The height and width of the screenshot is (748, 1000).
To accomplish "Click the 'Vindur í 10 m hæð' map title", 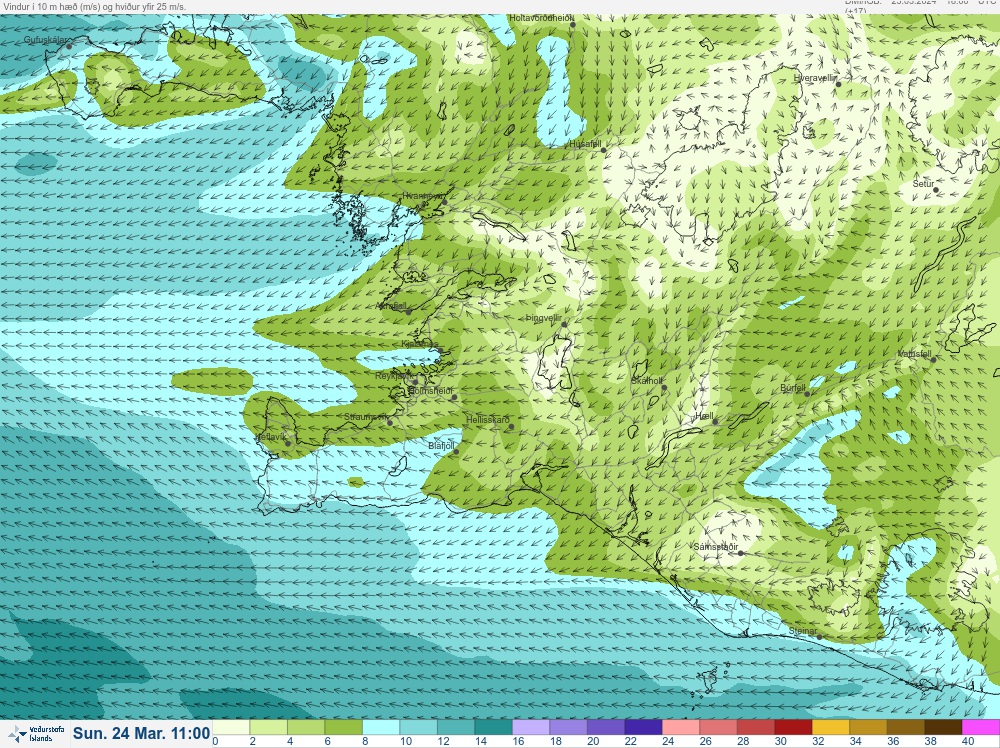I will coord(95,7).
